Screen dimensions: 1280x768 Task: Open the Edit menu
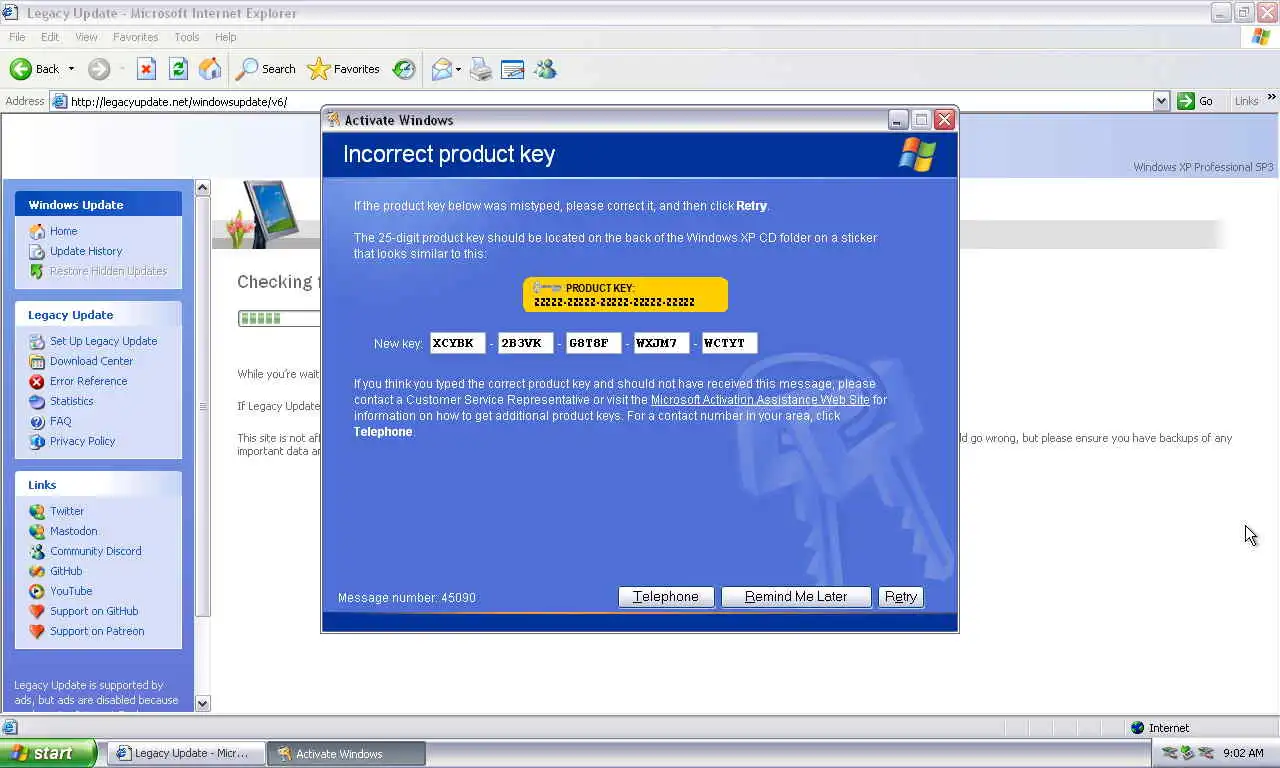[x=50, y=37]
